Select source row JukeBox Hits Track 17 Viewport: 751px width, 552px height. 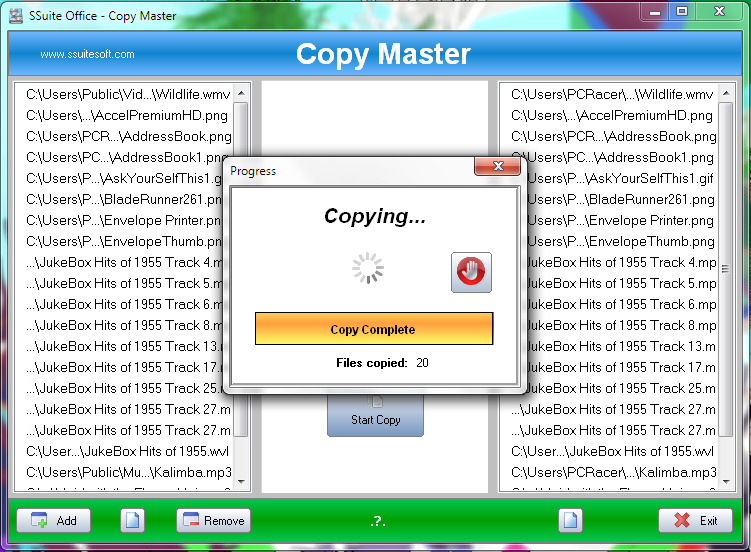tap(125, 368)
